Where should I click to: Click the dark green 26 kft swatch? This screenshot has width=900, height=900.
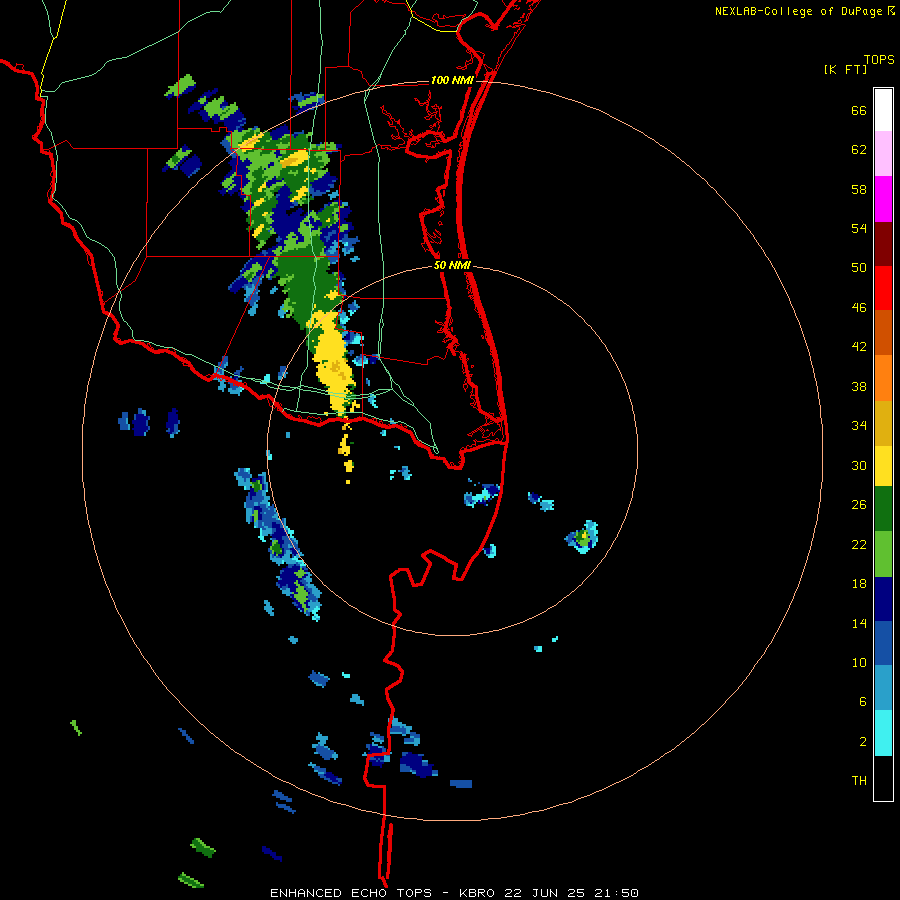click(883, 509)
